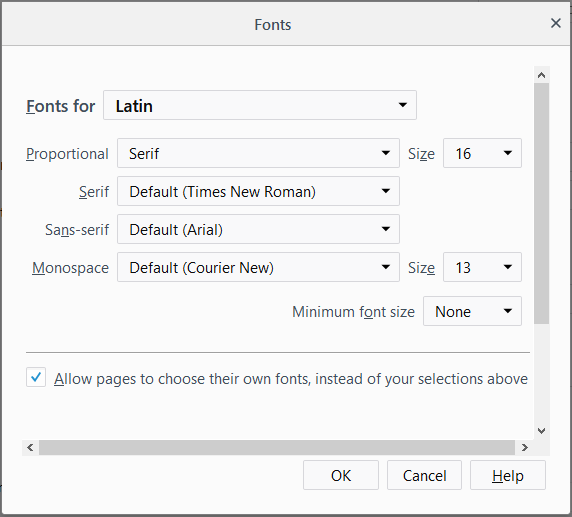Click the Fonts title text

point(273,25)
